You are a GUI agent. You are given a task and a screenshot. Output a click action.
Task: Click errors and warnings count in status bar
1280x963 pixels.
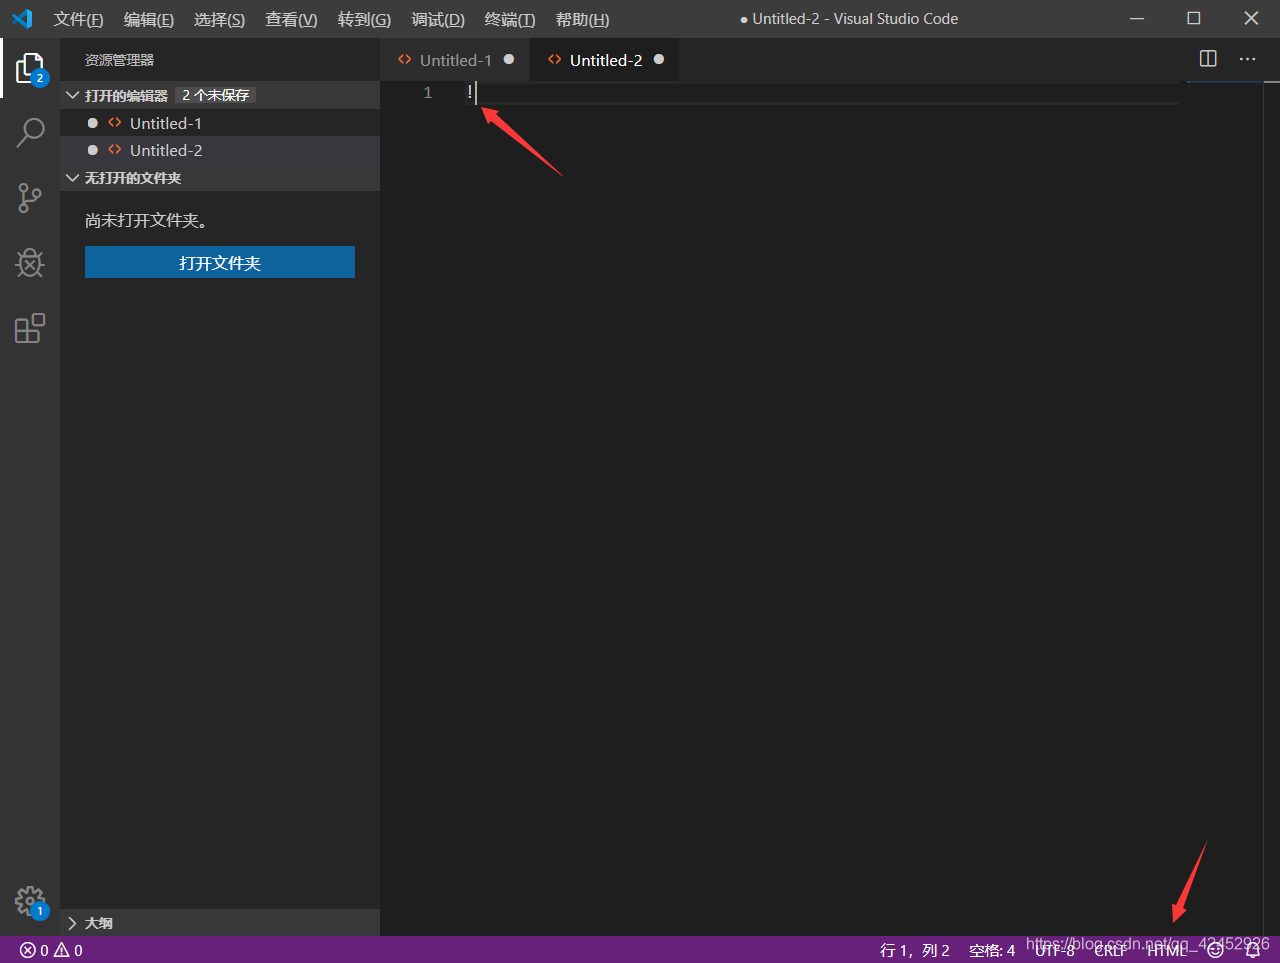[x=51, y=950]
